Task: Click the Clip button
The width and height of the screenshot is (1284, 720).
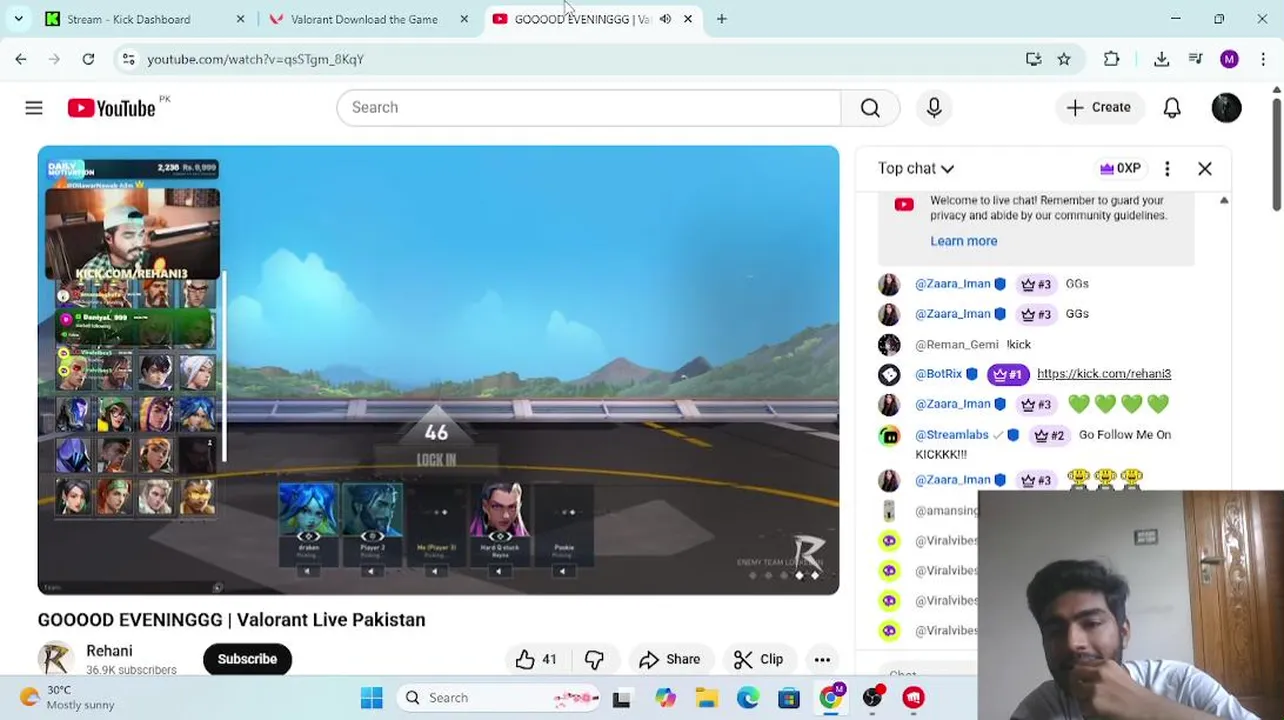Action: pyautogui.click(x=758, y=659)
